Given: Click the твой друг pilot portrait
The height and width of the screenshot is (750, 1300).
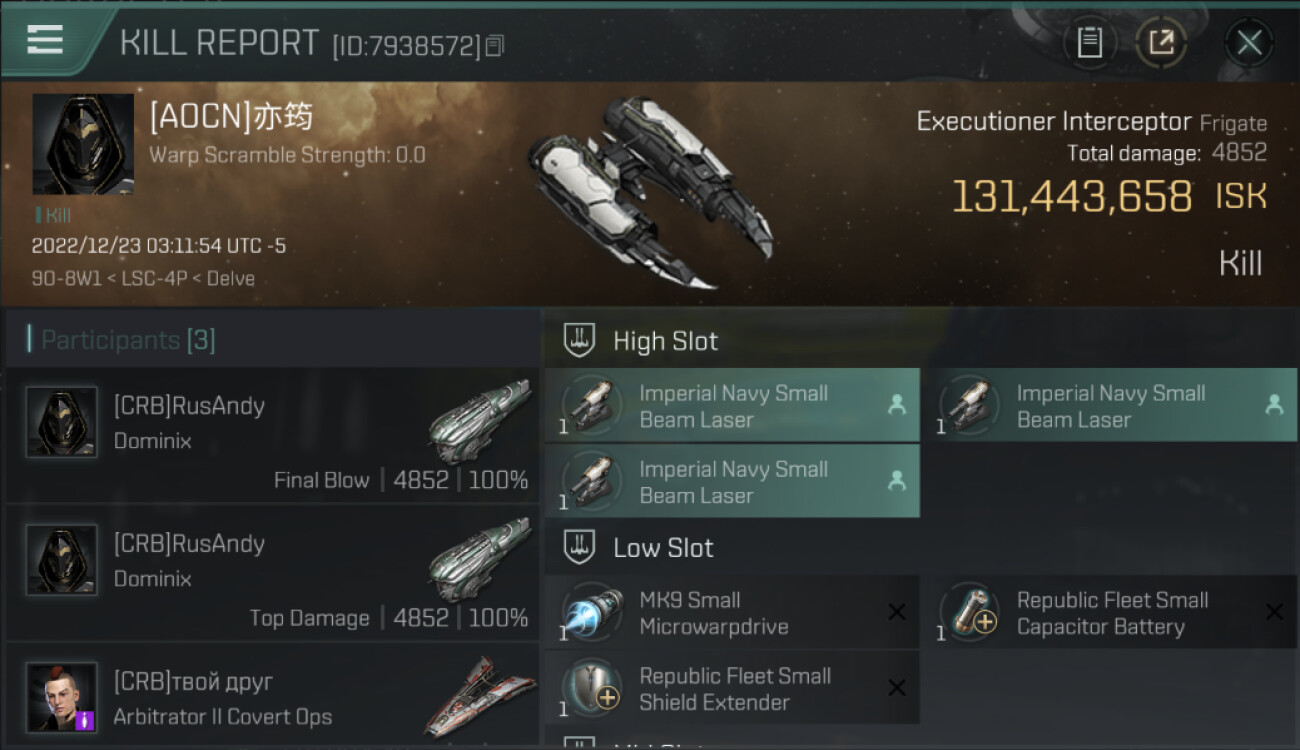Looking at the screenshot, I should coord(62,697).
